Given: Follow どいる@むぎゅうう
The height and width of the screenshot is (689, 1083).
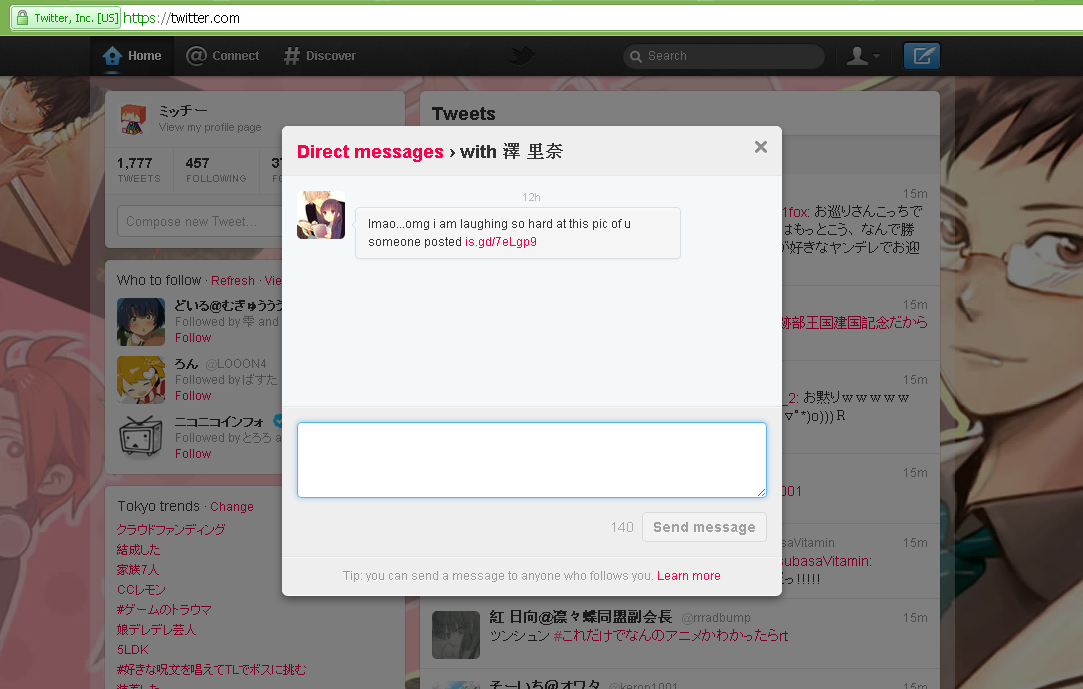Looking at the screenshot, I should pos(193,338).
